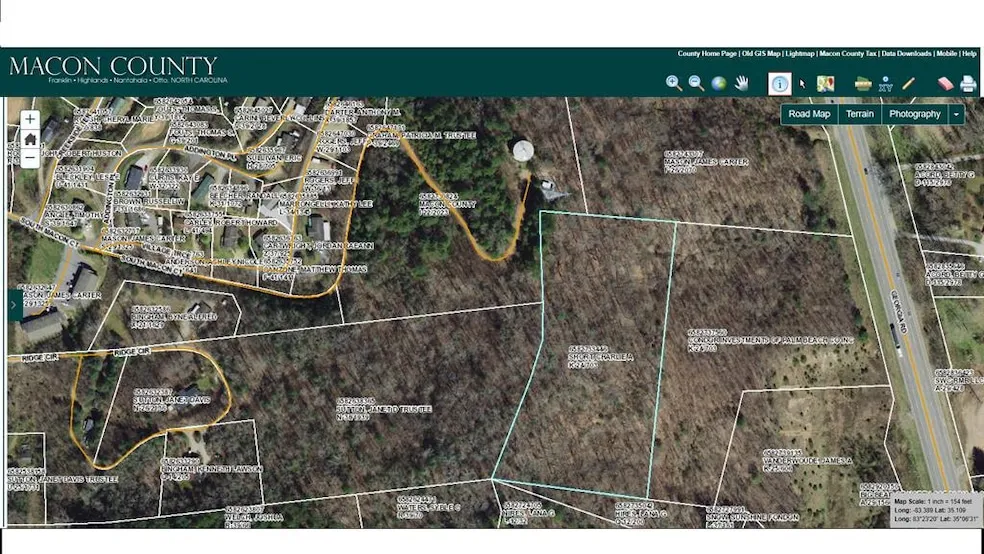The height and width of the screenshot is (554, 984).
Task: Click the globe full extent icon
Action: pyautogui.click(x=718, y=84)
